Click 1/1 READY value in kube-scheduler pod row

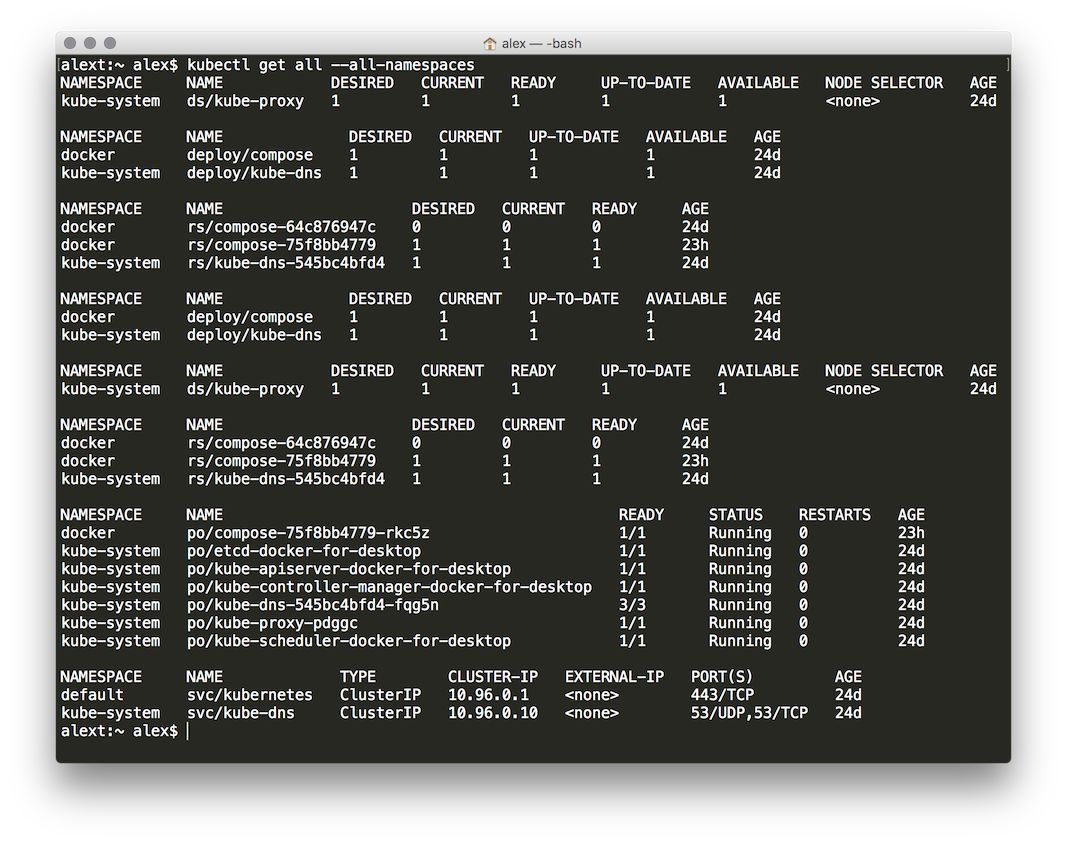(632, 641)
